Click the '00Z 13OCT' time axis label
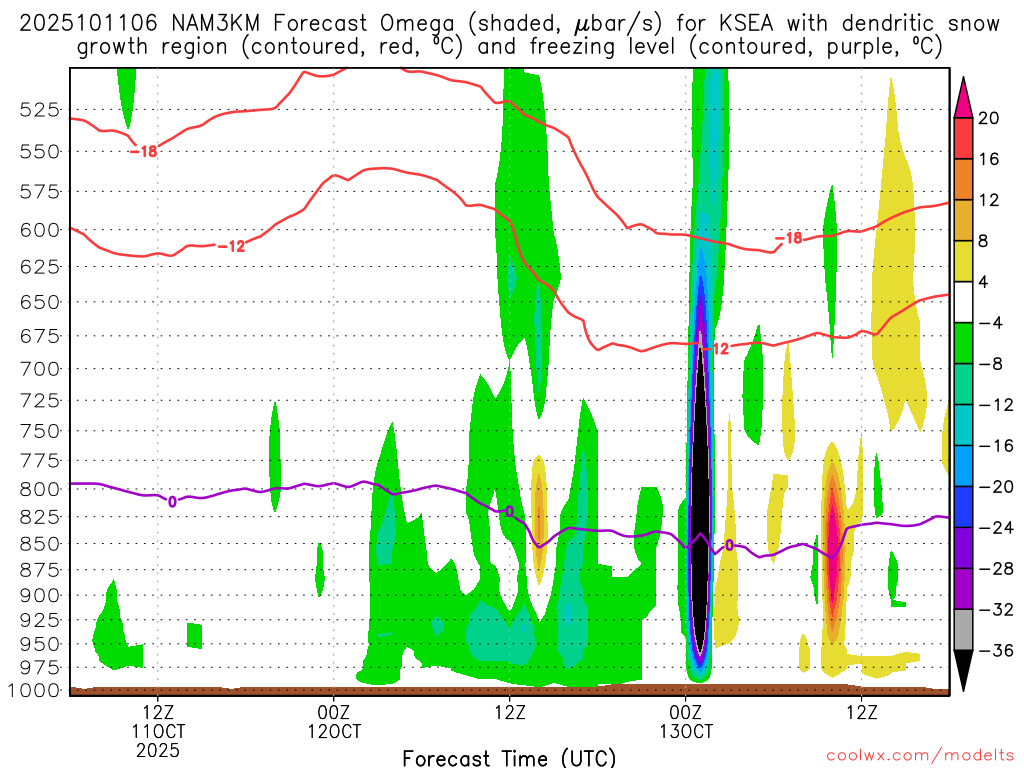This screenshot has width=1024, height=768. coord(686,722)
